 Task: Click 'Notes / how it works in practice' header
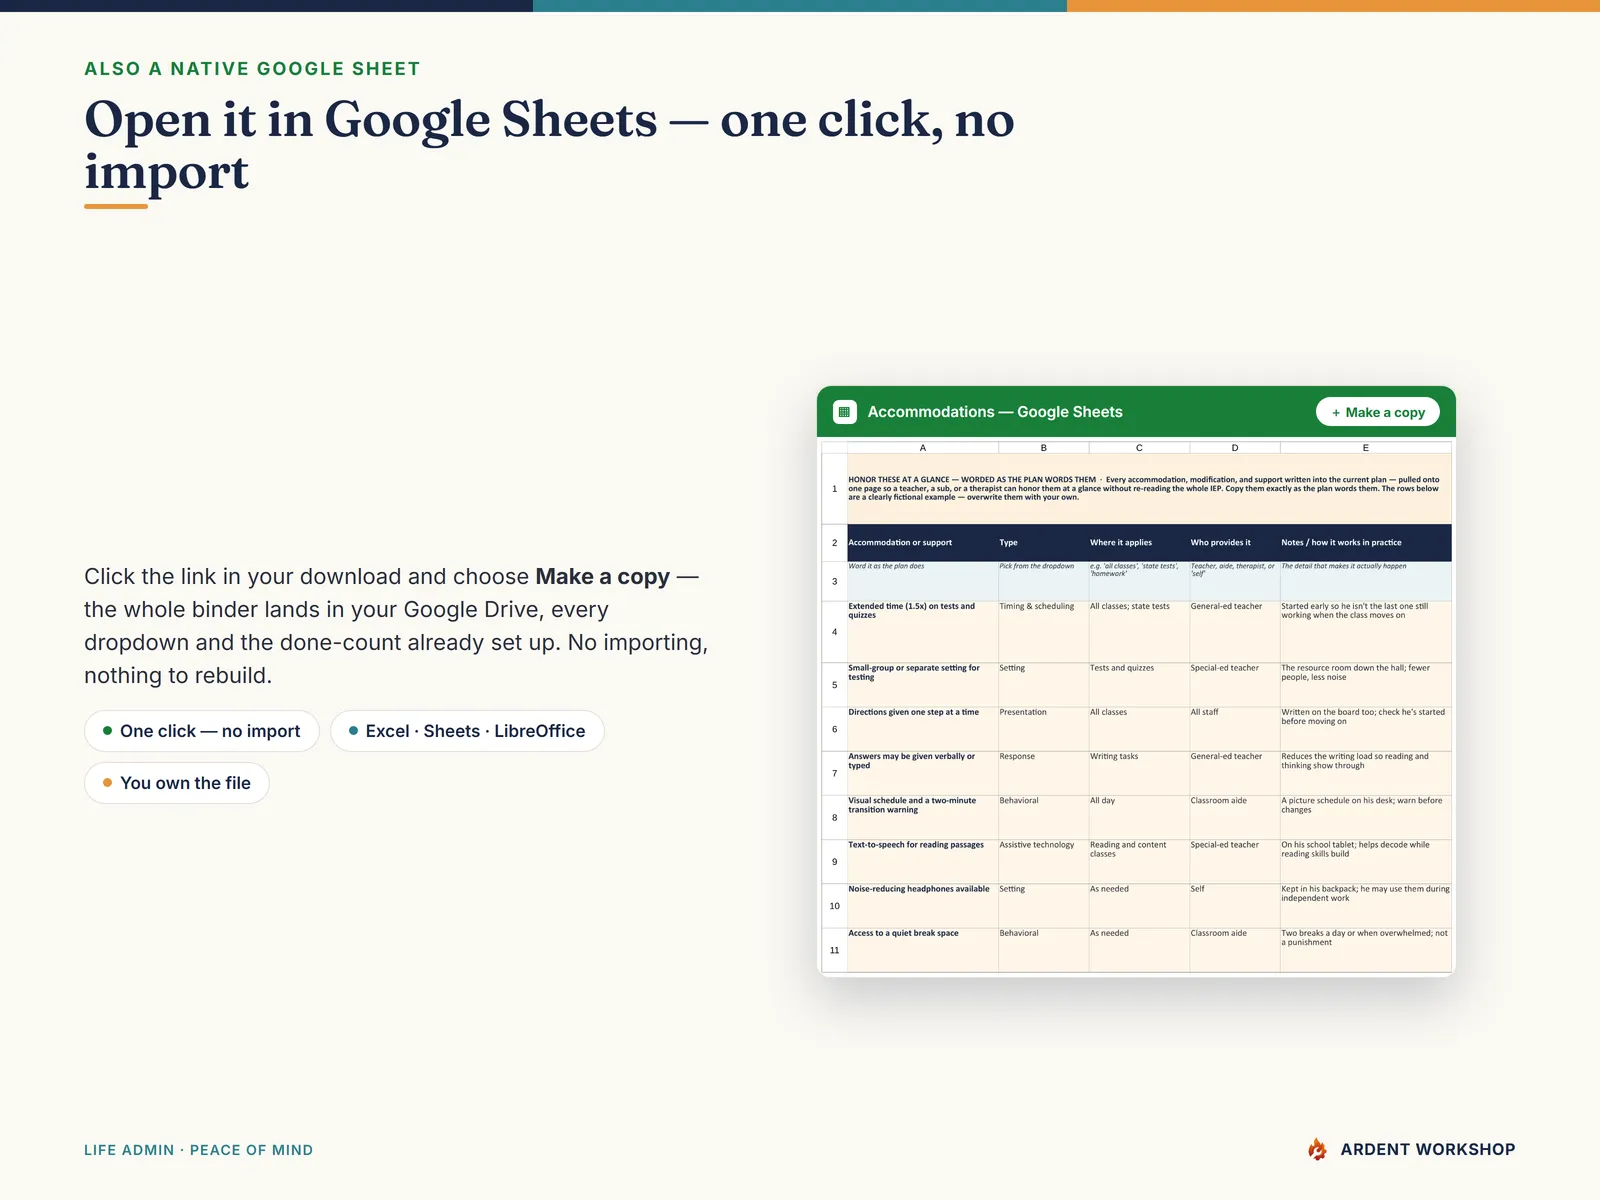point(1366,543)
